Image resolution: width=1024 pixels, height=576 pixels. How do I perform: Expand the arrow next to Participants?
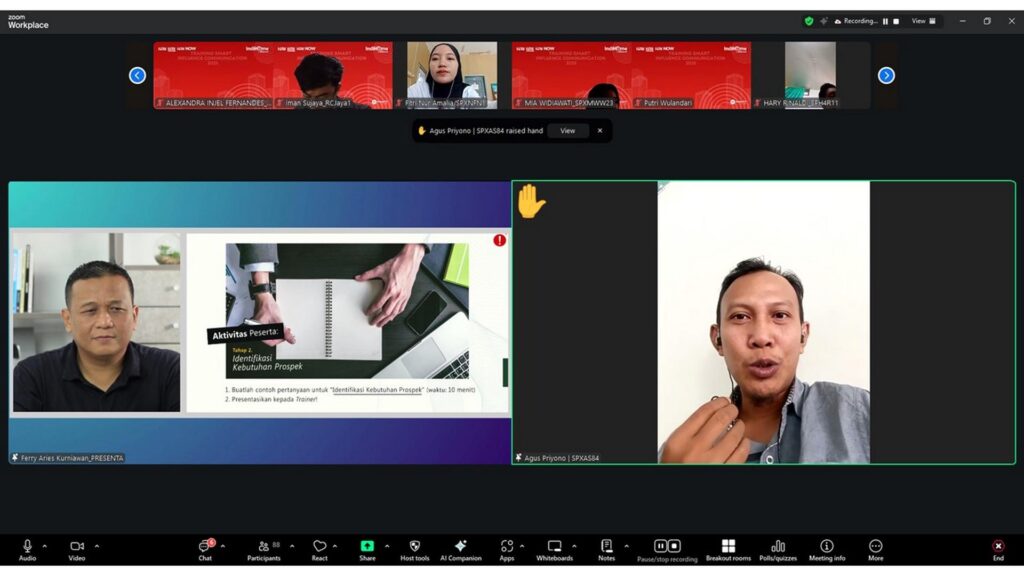(292, 546)
